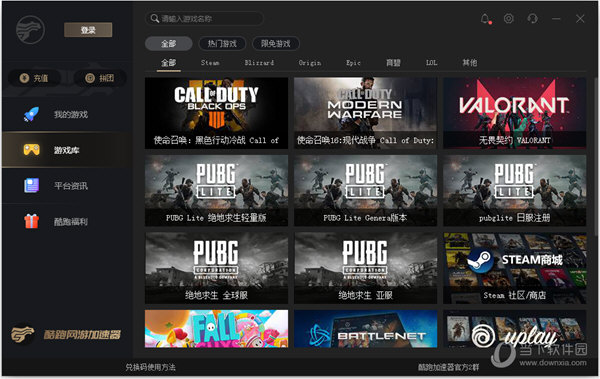Click the customer support headset icon
The width and height of the screenshot is (600, 379).
[x=532, y=18]
